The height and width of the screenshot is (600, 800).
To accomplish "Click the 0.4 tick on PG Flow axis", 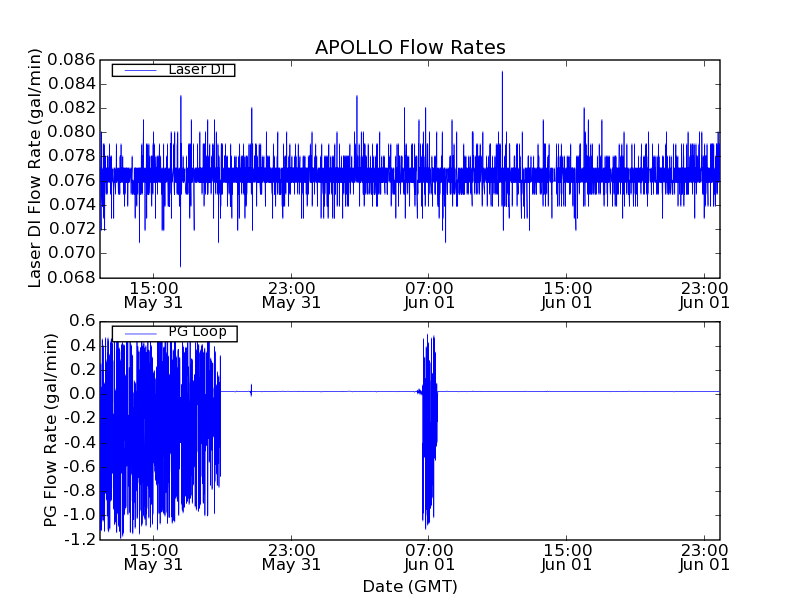I will click(83, 345).
